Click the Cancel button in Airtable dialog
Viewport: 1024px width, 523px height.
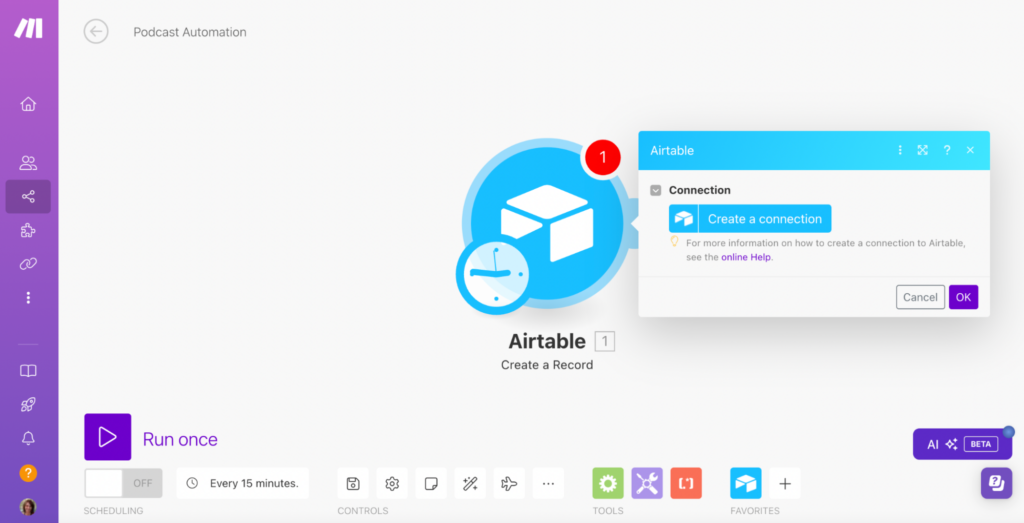tap(920, 297)
